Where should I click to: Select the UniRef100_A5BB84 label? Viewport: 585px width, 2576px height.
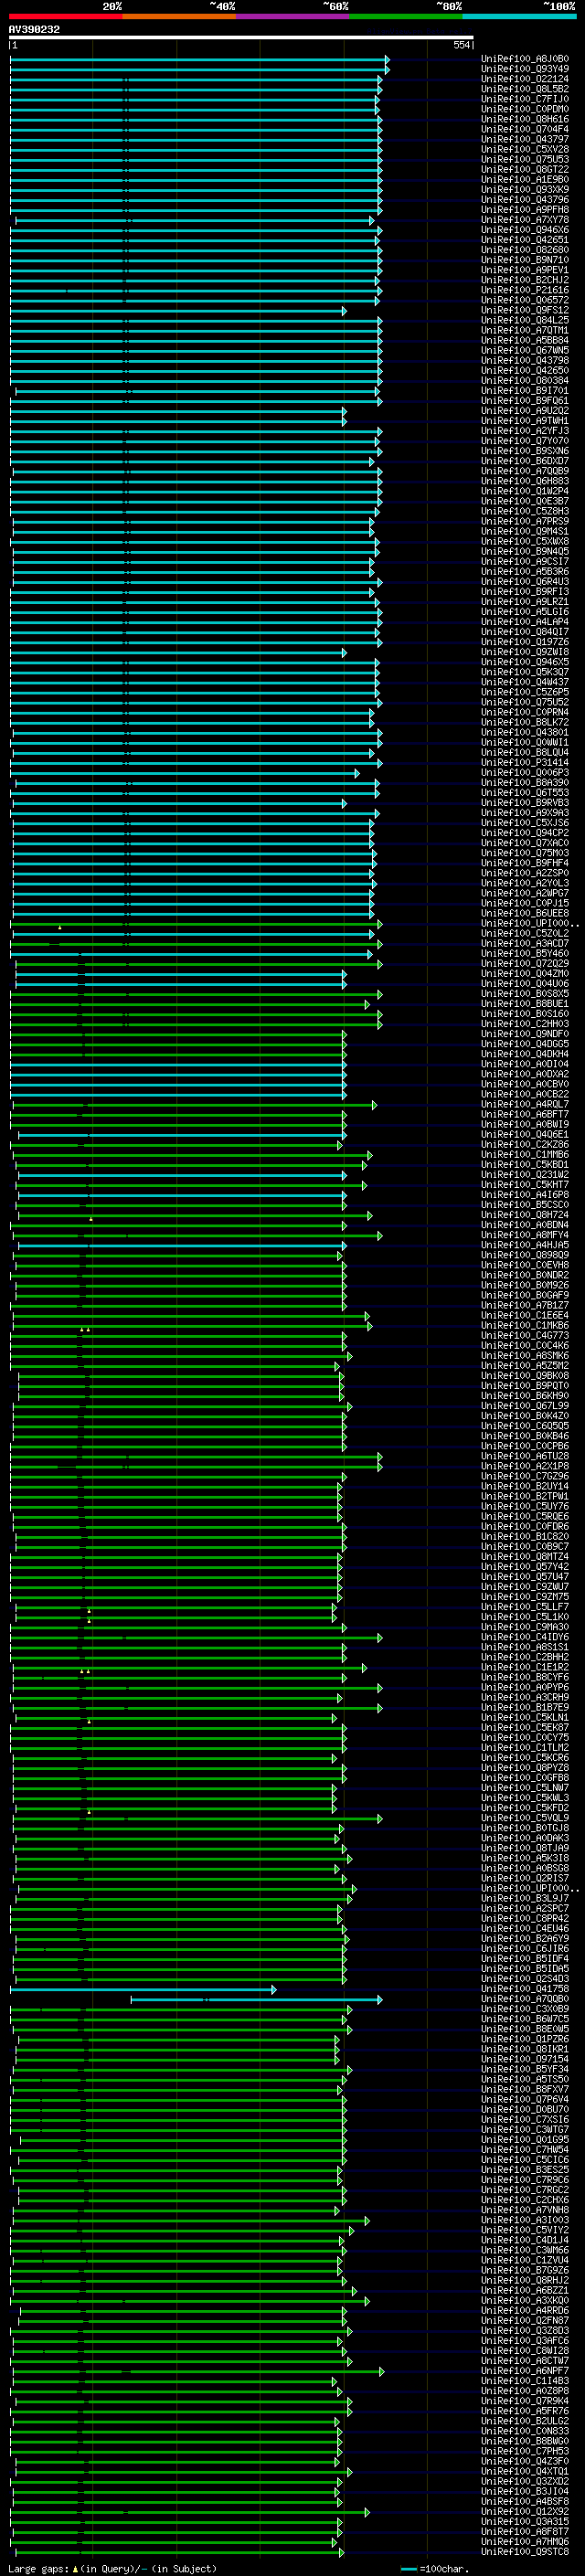(525, 340)
